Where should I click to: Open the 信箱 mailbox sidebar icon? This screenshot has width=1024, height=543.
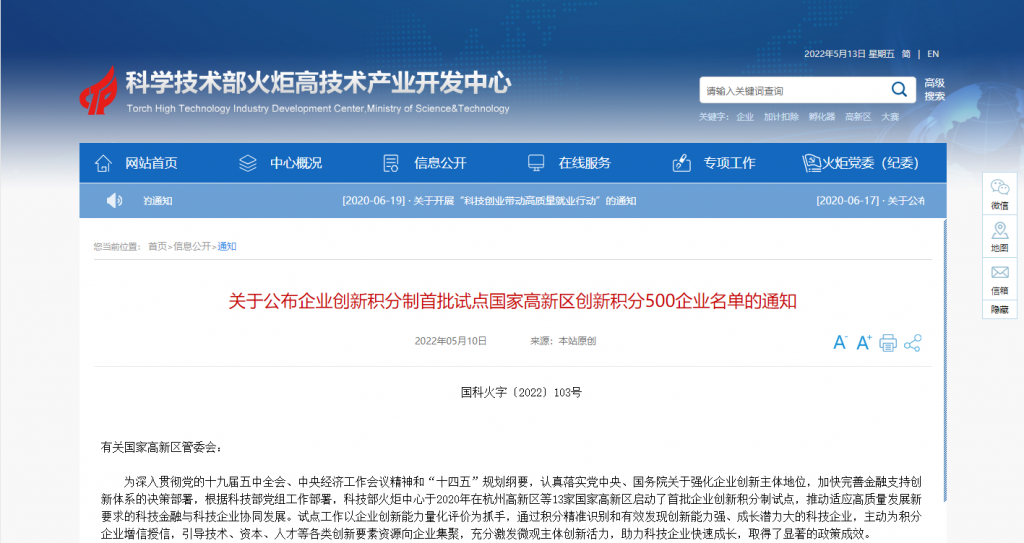[999, 278]
